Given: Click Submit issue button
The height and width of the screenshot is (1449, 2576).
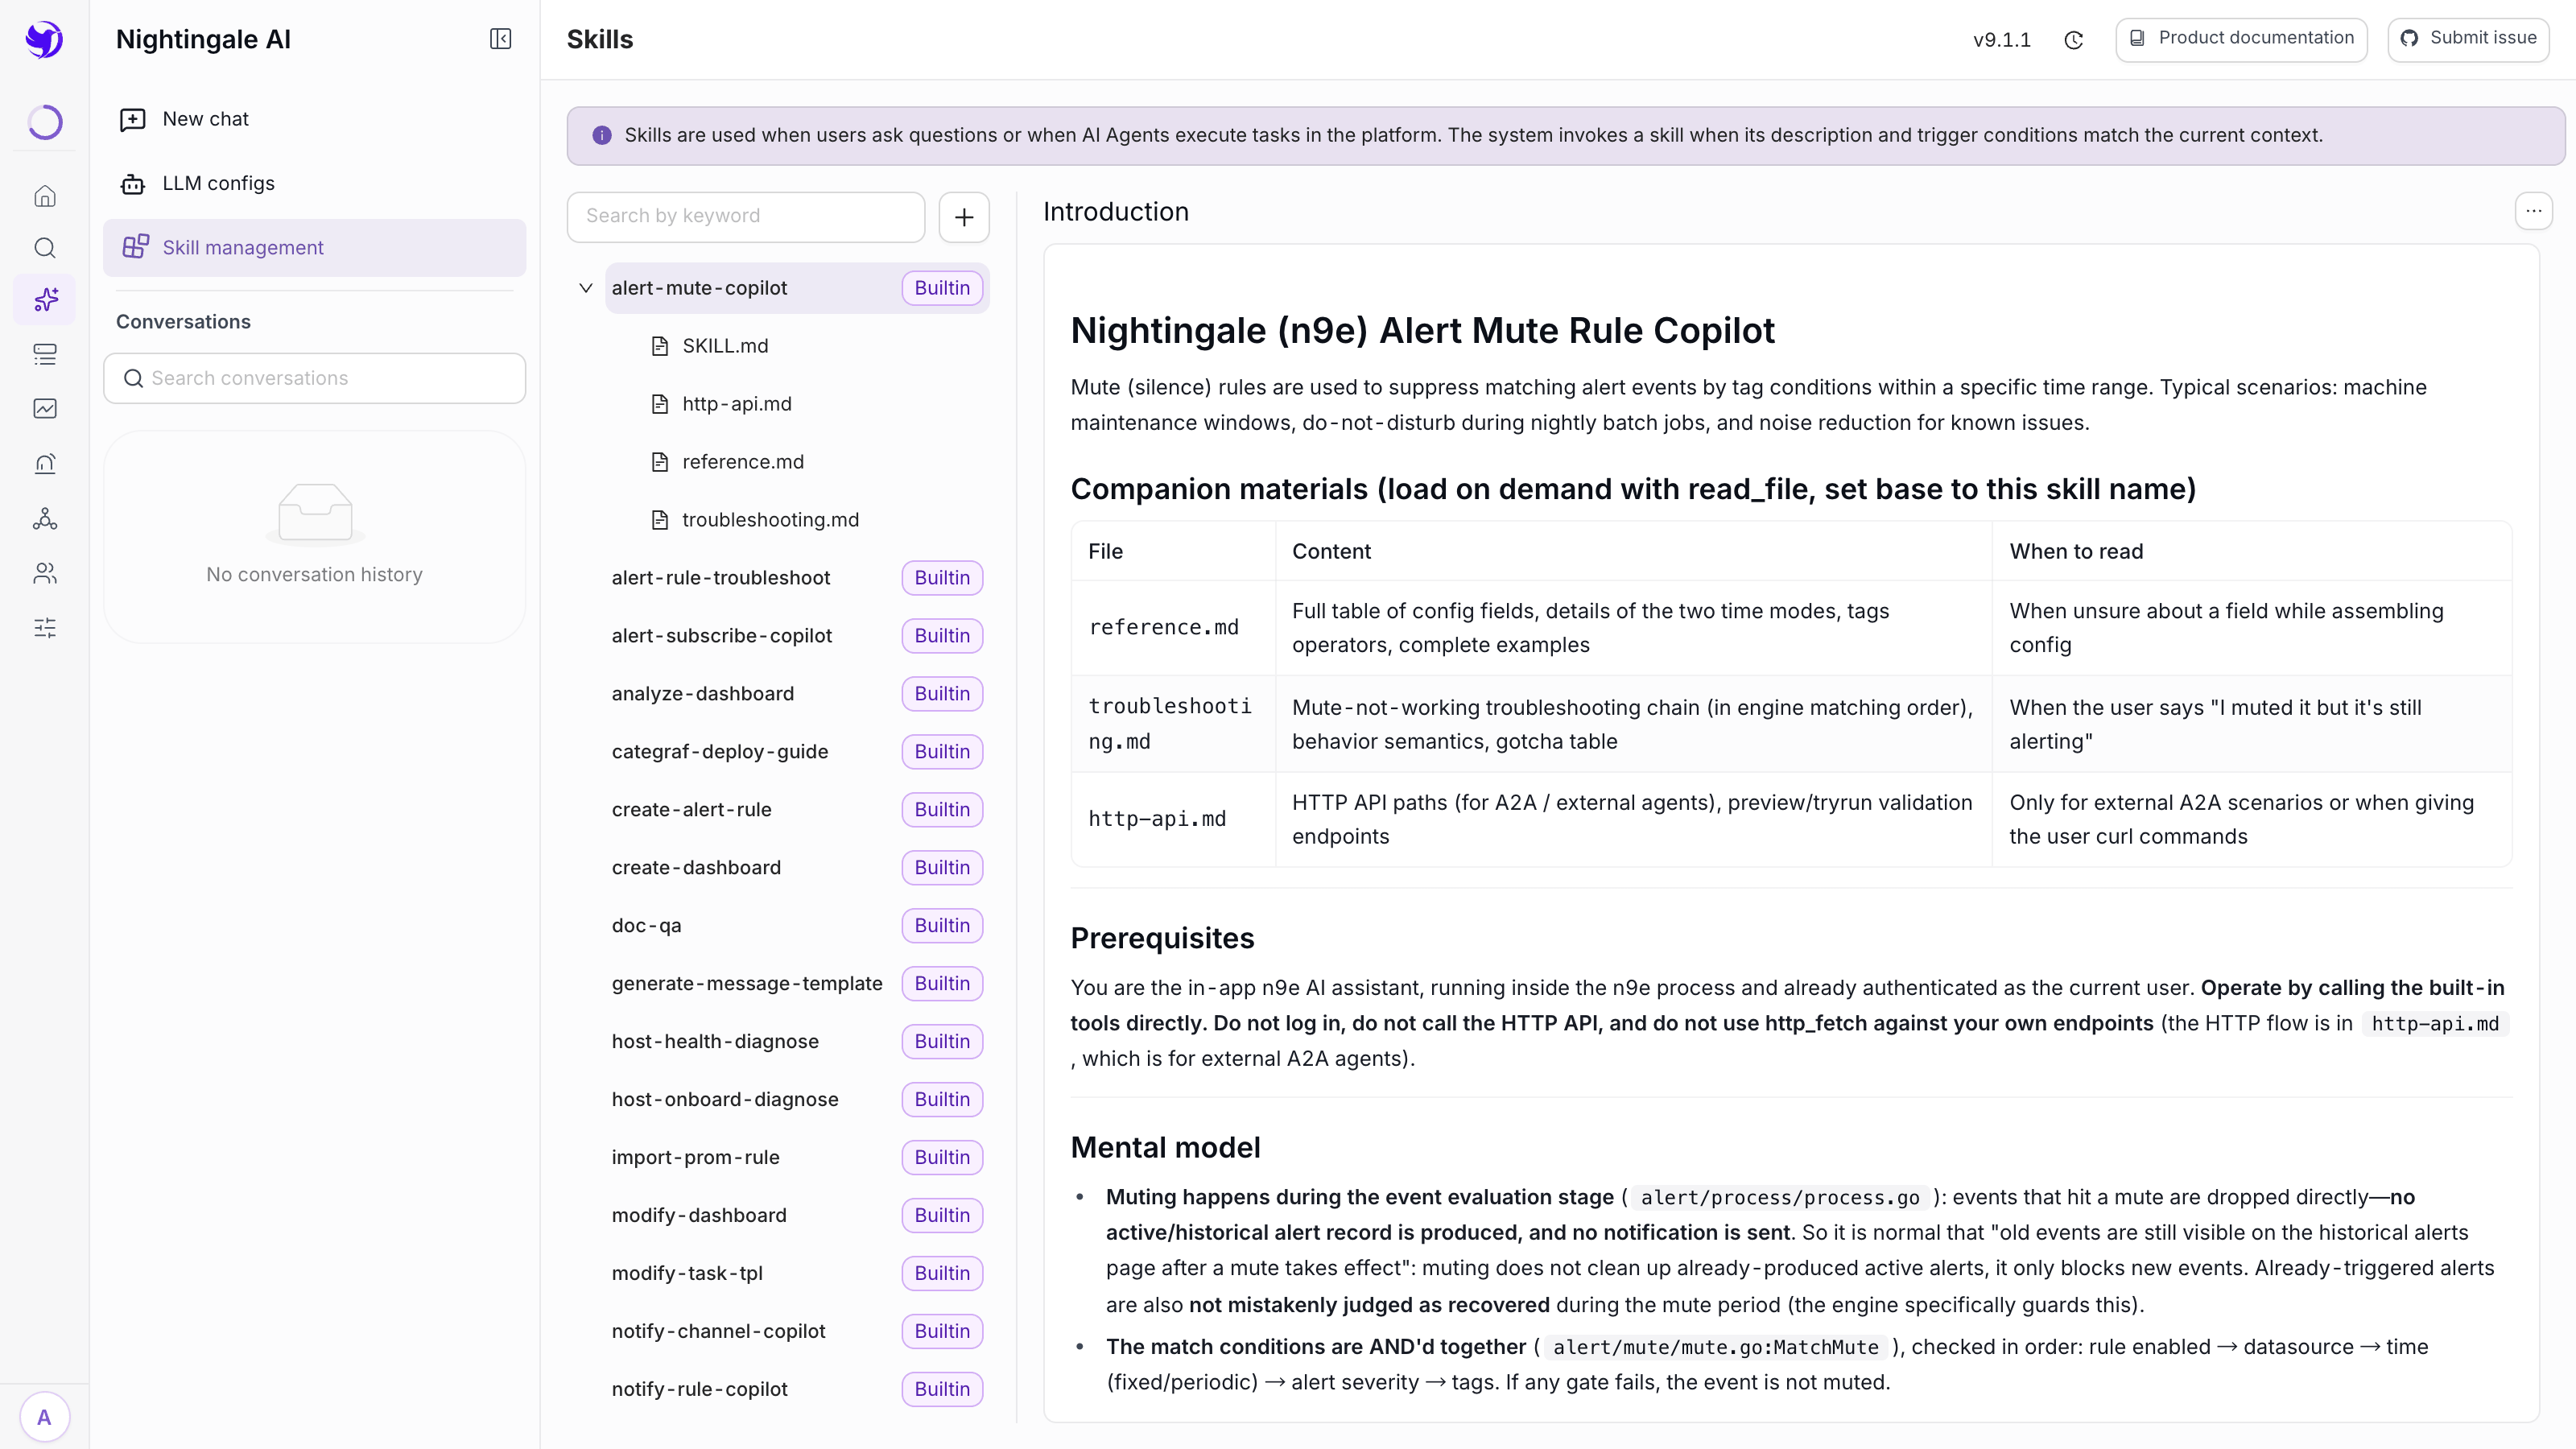Looking at the screenshot, I should 2468,39.
